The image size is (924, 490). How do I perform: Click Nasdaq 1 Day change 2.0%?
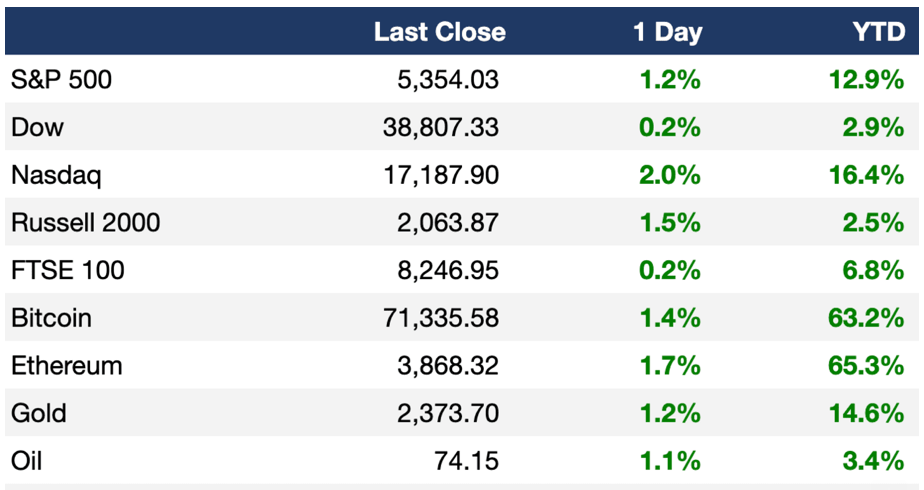(x=670, y=175)
